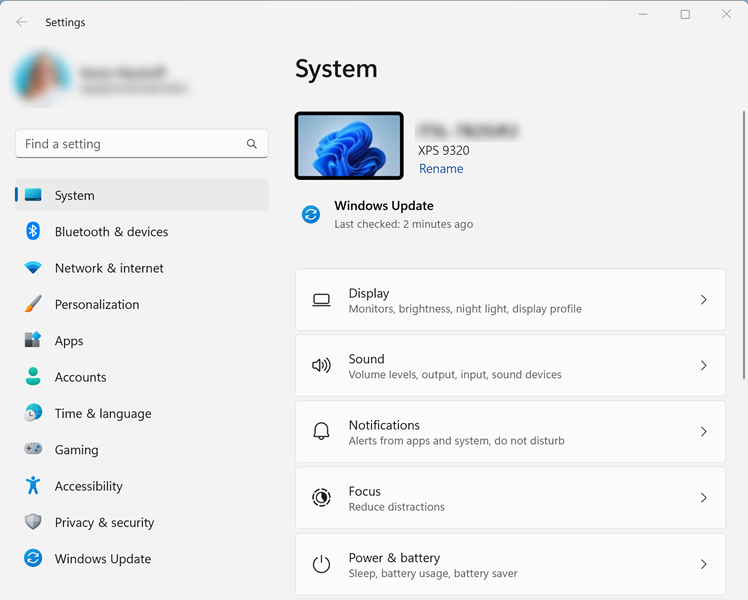Click the Find a setting search field
748x600 pixels.
click(130, 144)
